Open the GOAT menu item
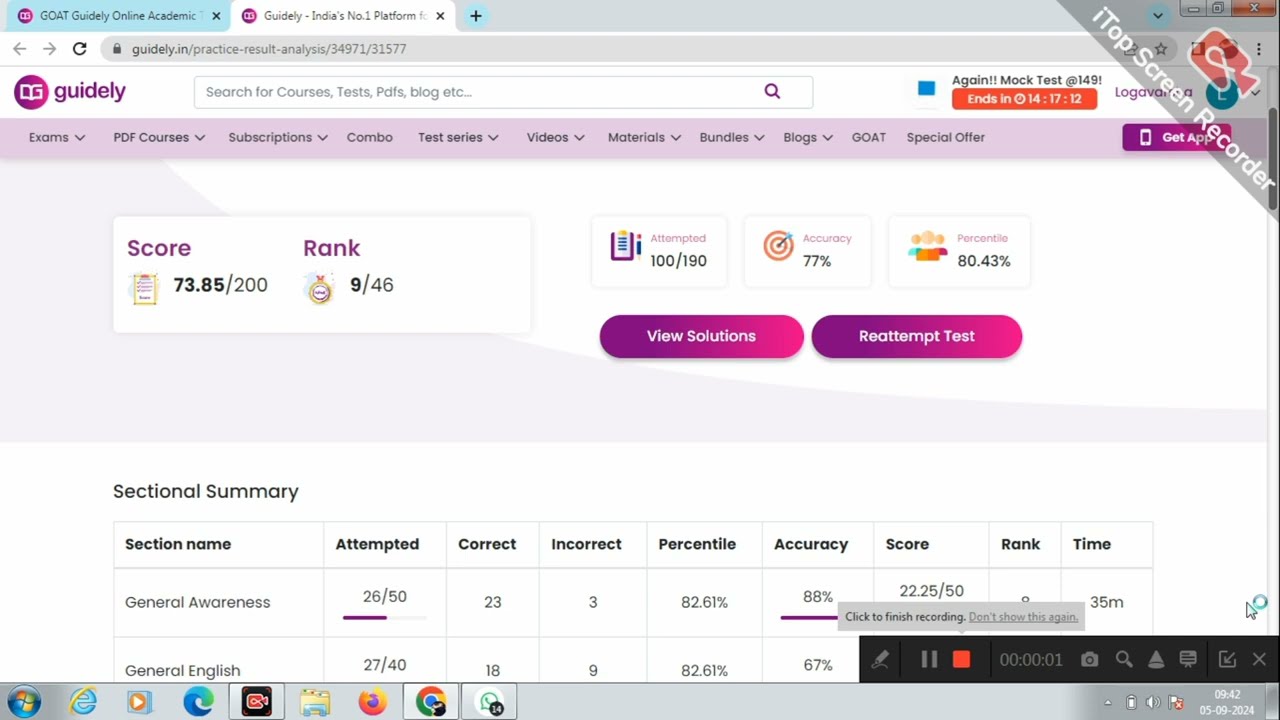 869,137
